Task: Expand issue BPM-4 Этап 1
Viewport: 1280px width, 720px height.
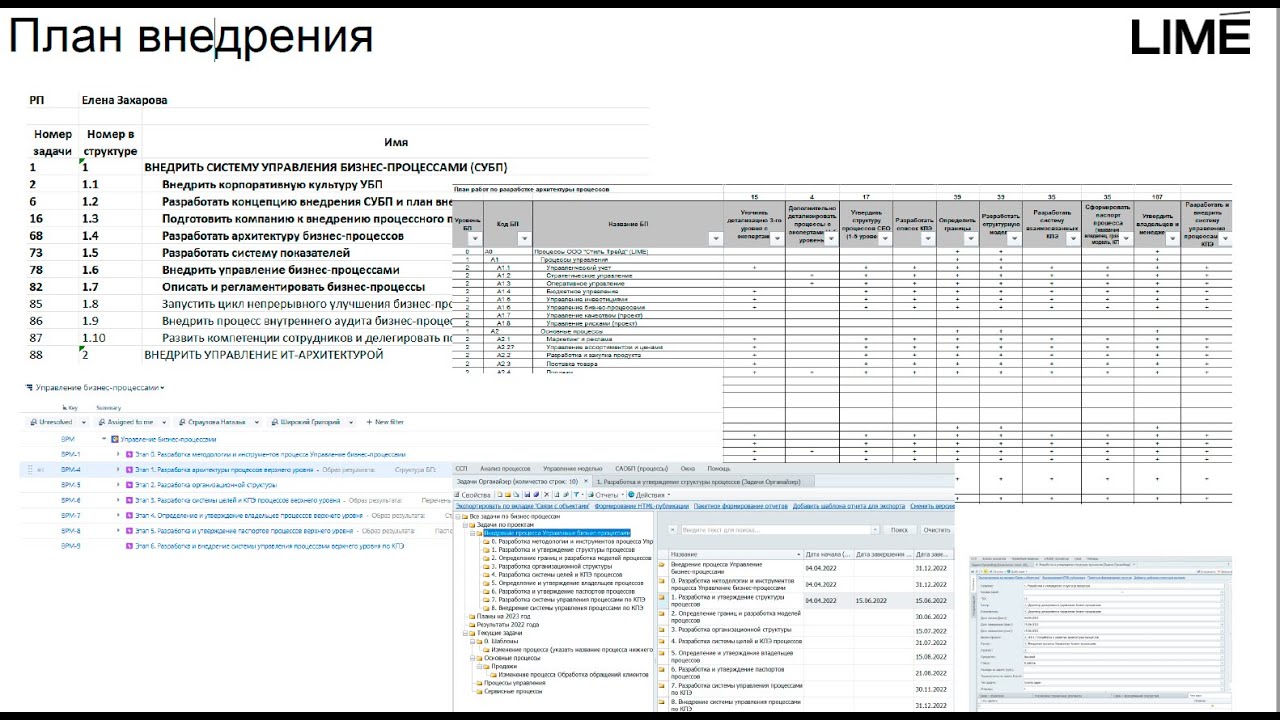Action: 117,469
